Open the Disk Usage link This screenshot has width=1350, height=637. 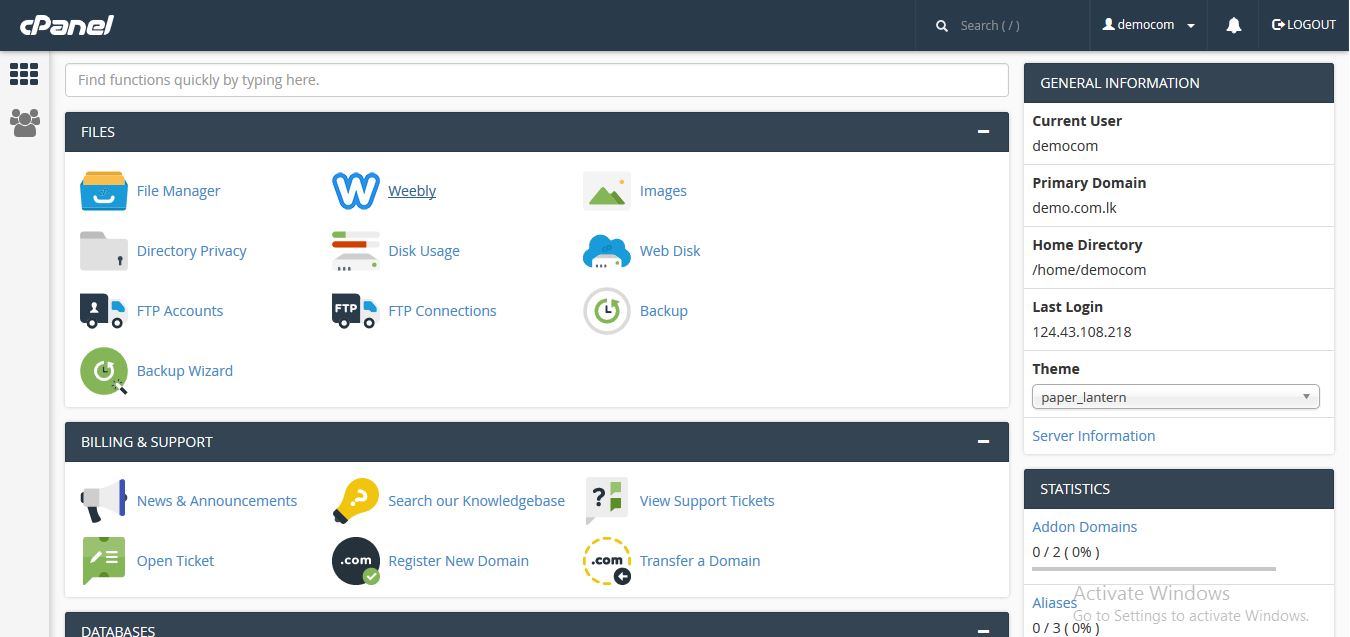click(x=424, y=251)
